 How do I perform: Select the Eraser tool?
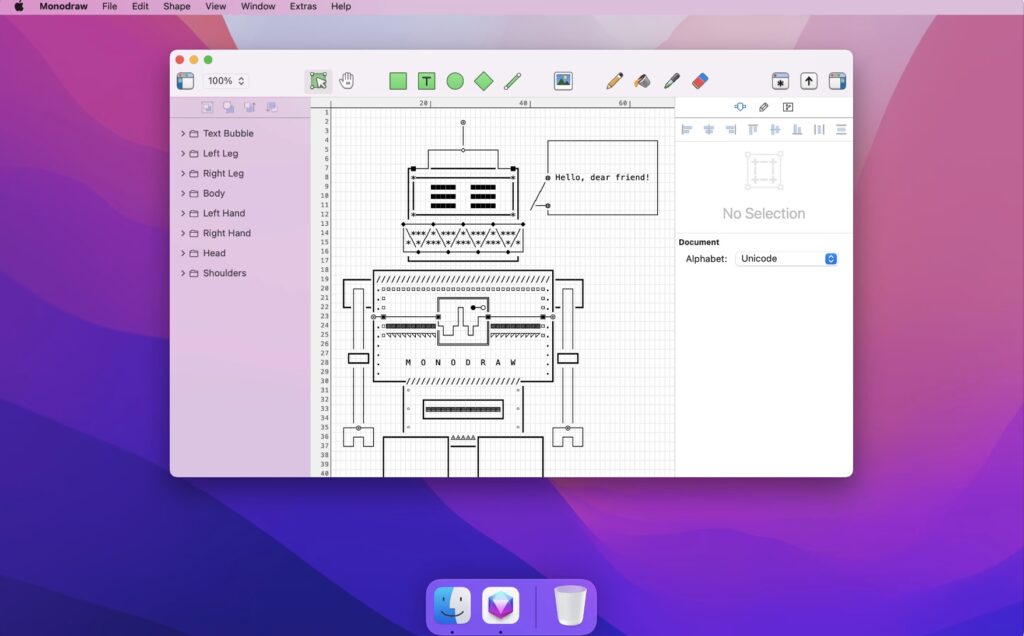pyautogui.click(x=700, y=81)
